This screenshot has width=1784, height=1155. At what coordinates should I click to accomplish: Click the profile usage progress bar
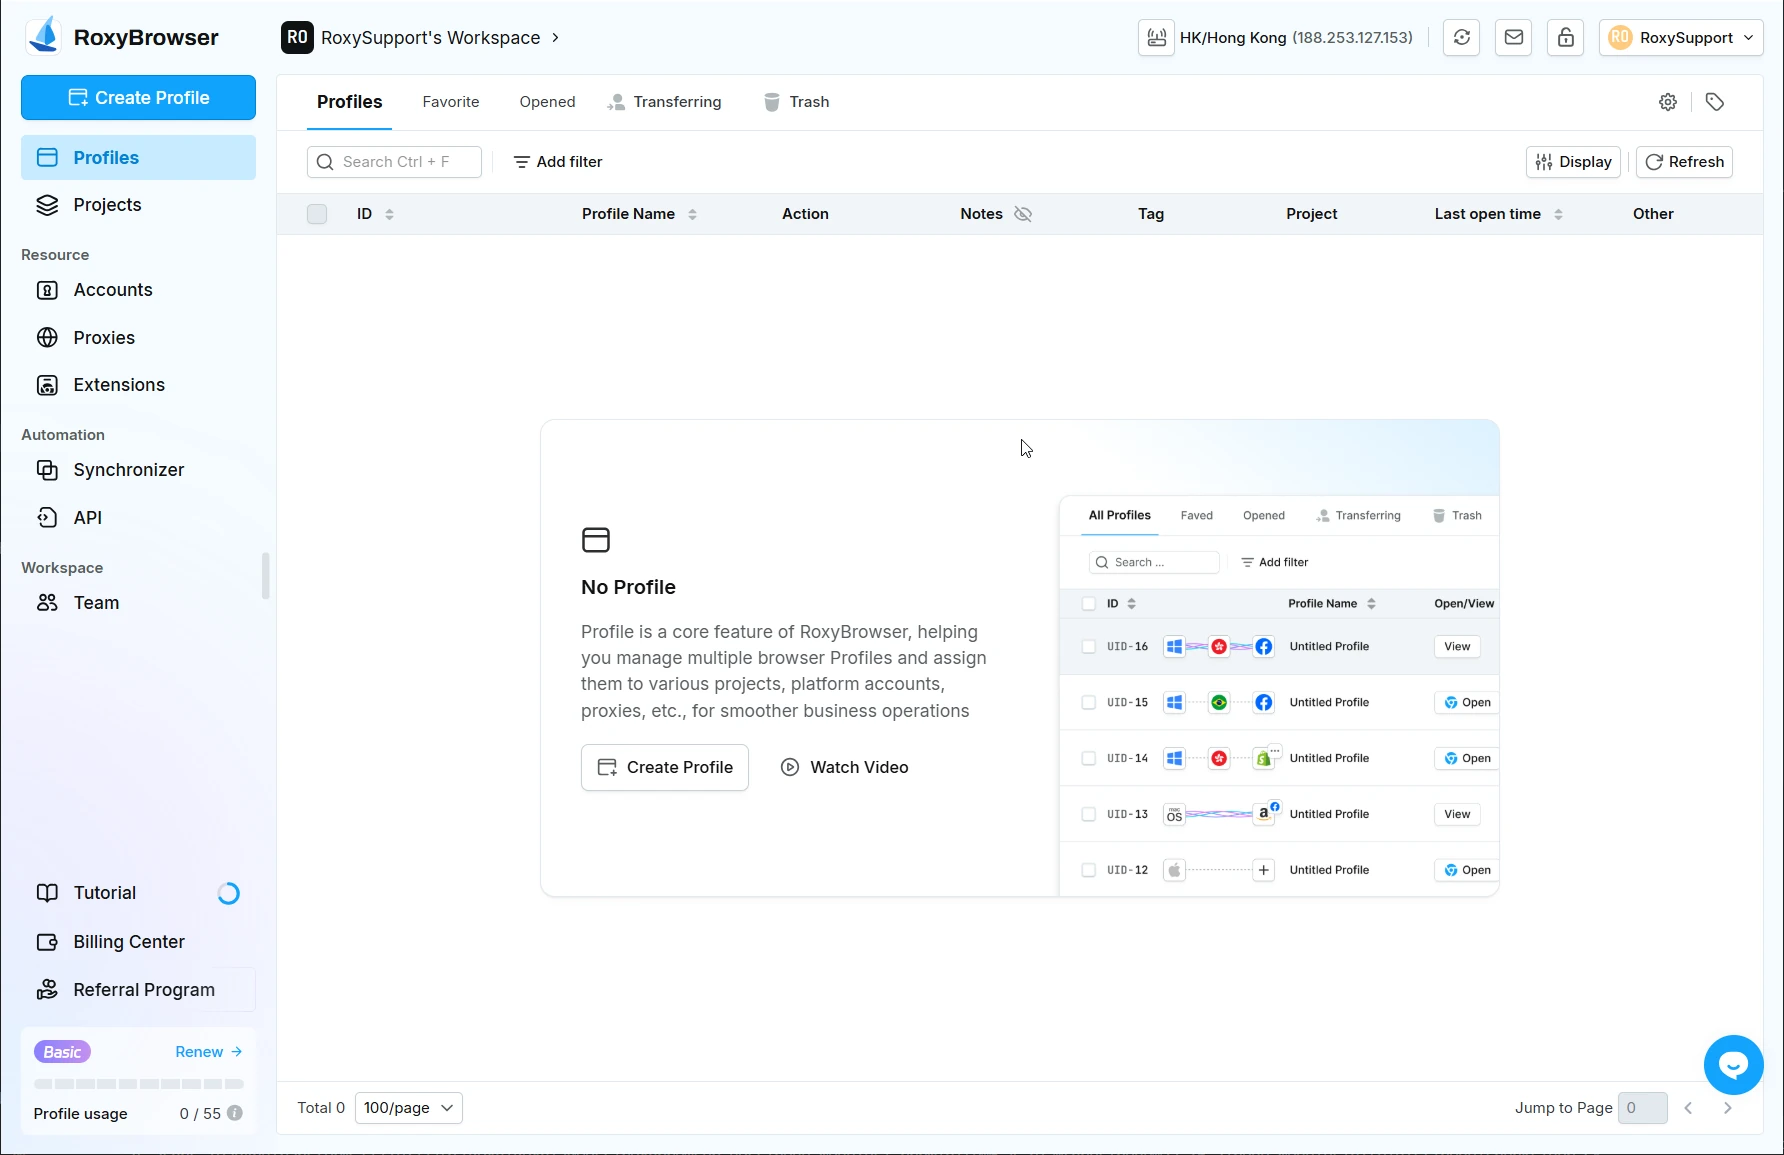click(x=138, y=1083)
